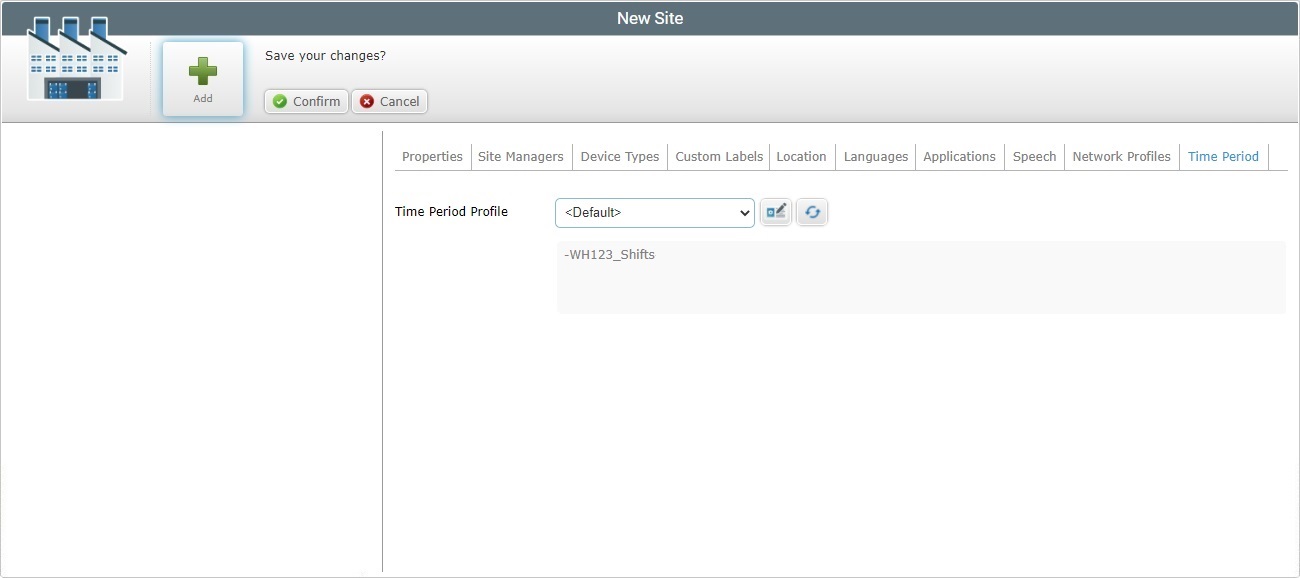Select the Speech tab
The height and width of the screenshot is (578, 1300).
(1034, 156)
